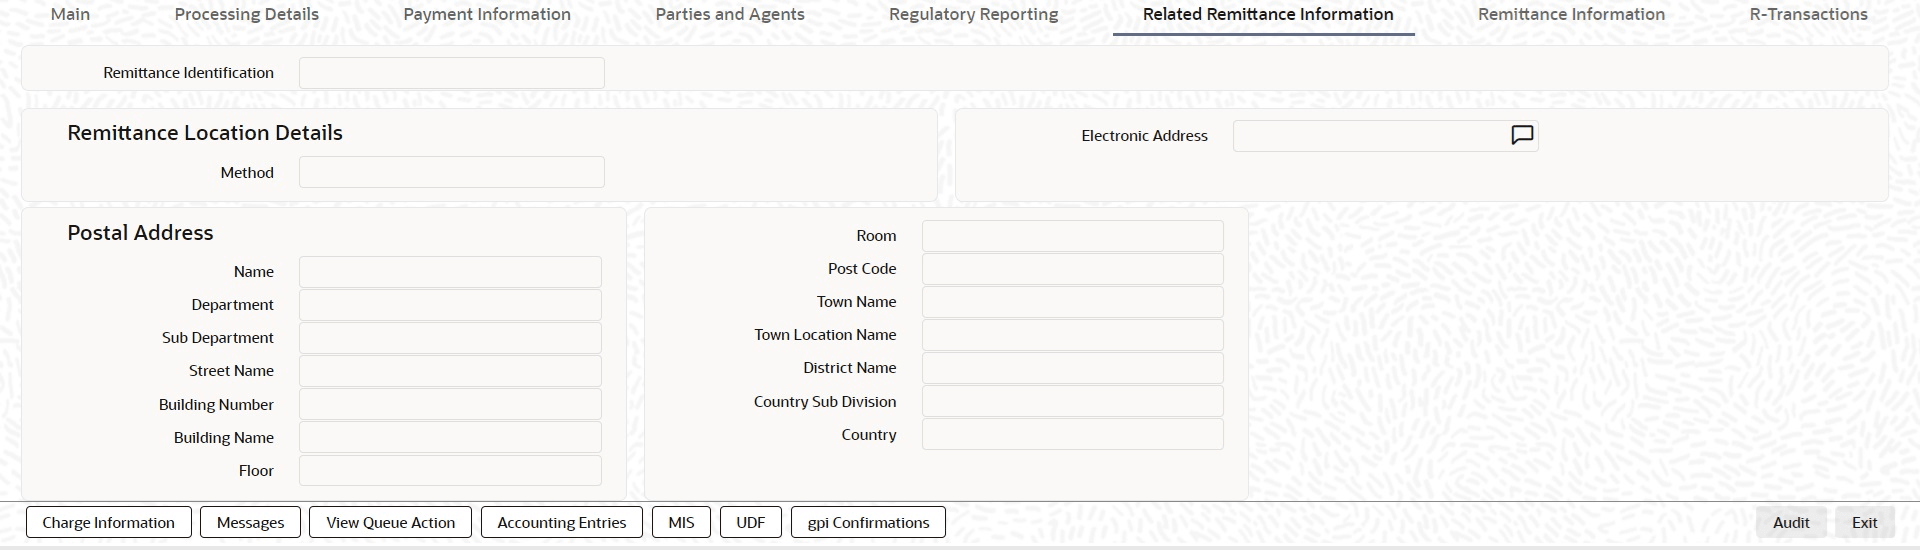Click the Charge Information button
Screen dimensions: 1920x553
point(108,522)
